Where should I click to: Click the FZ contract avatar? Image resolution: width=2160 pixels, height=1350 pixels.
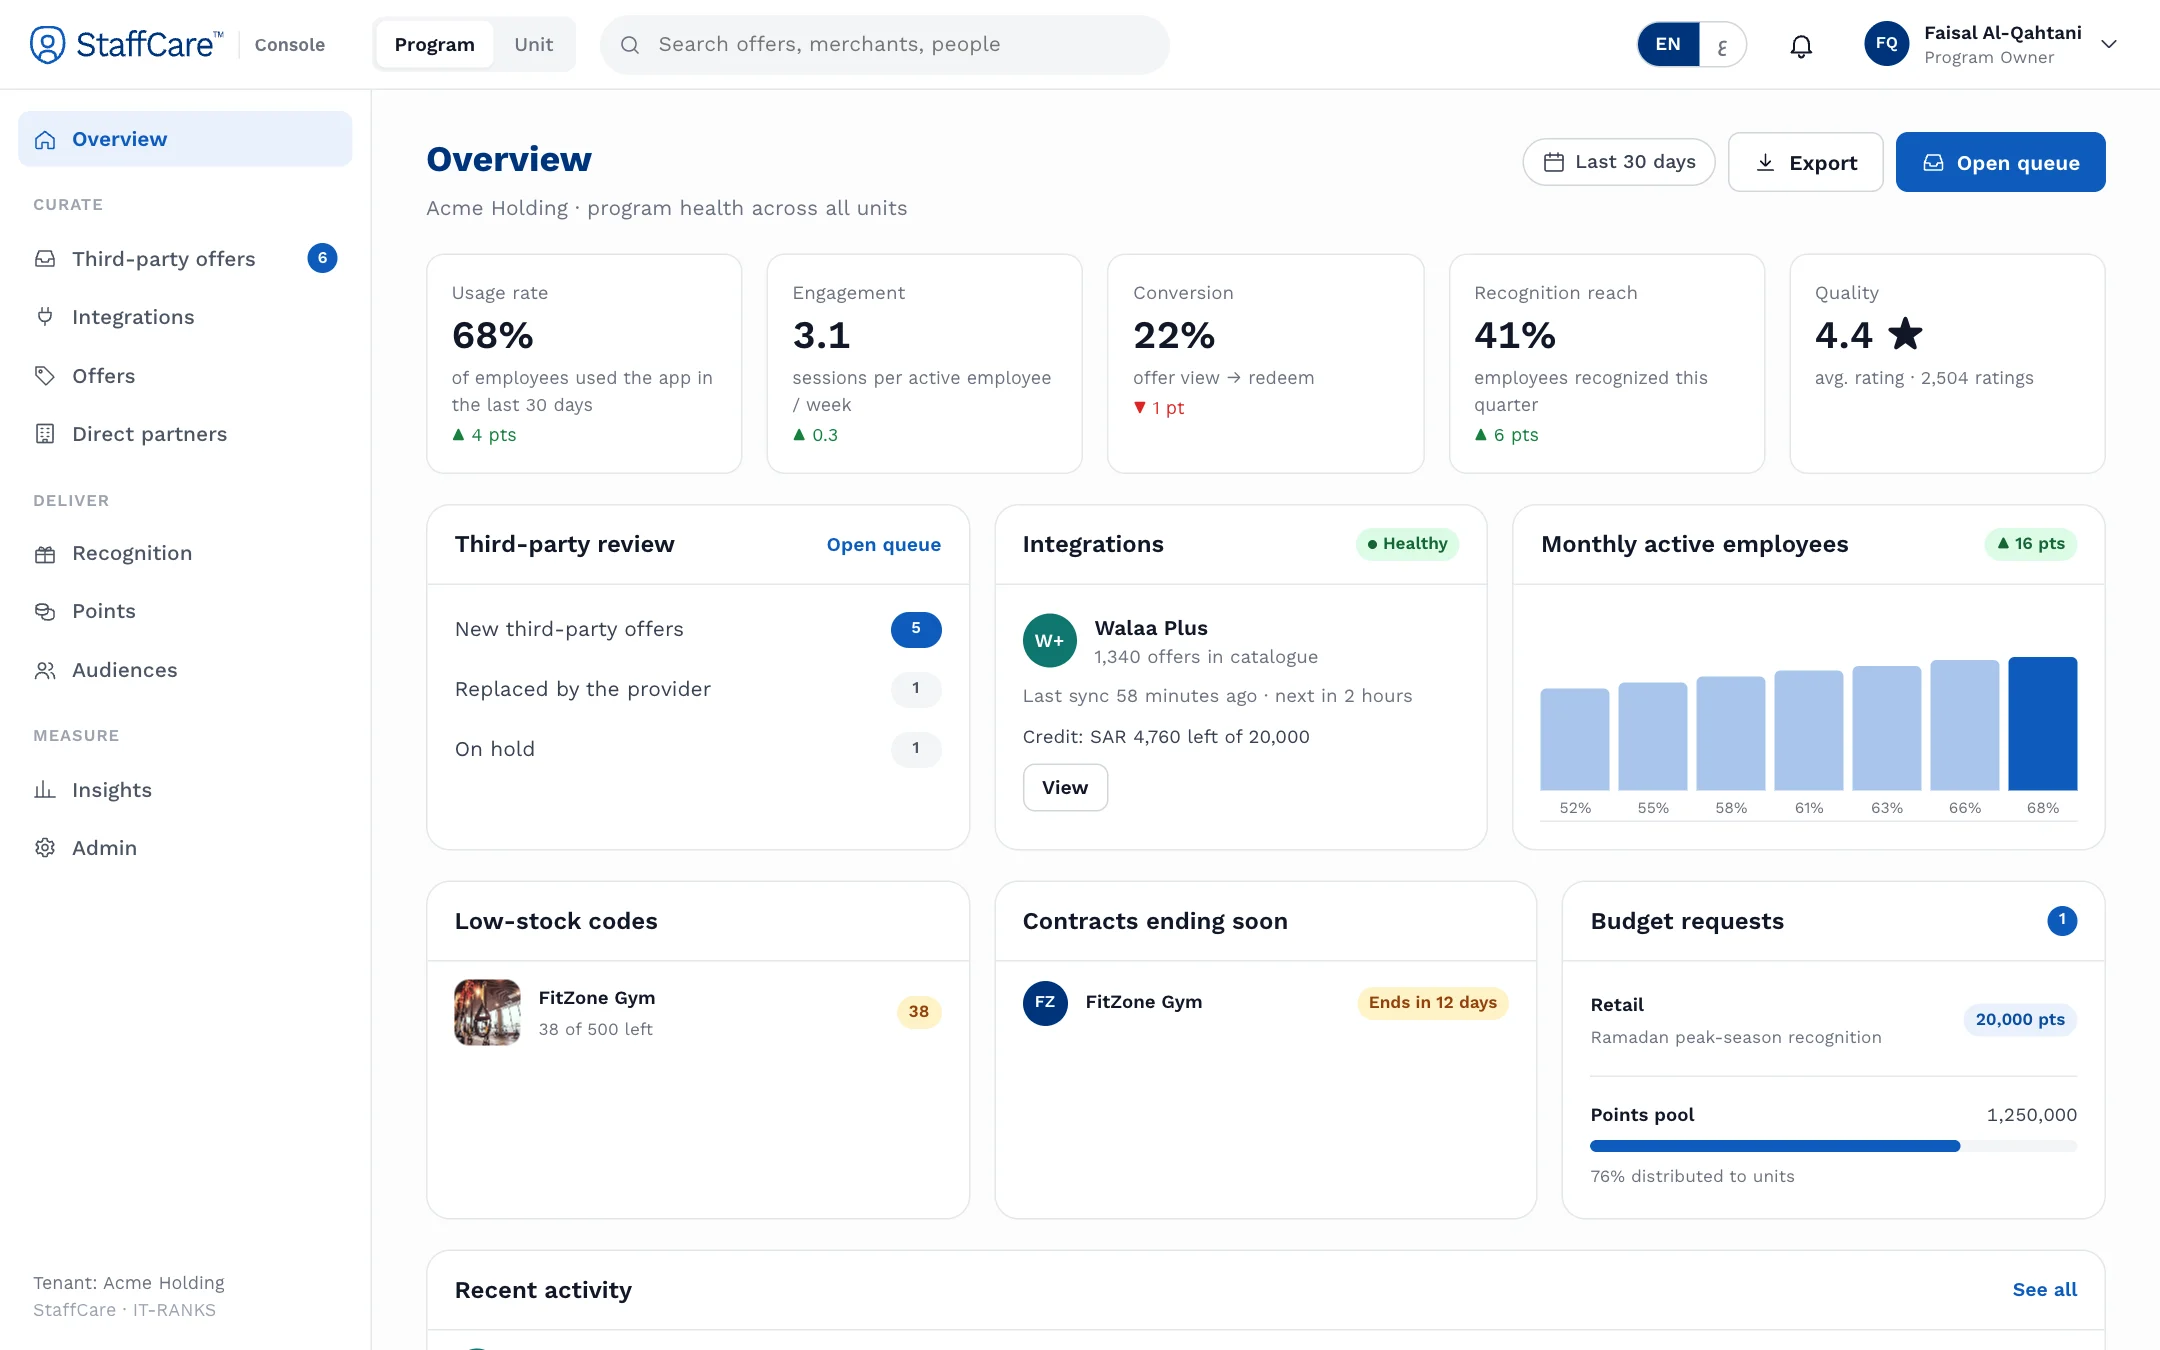pyautogui.click(x=1045, y=1003)
